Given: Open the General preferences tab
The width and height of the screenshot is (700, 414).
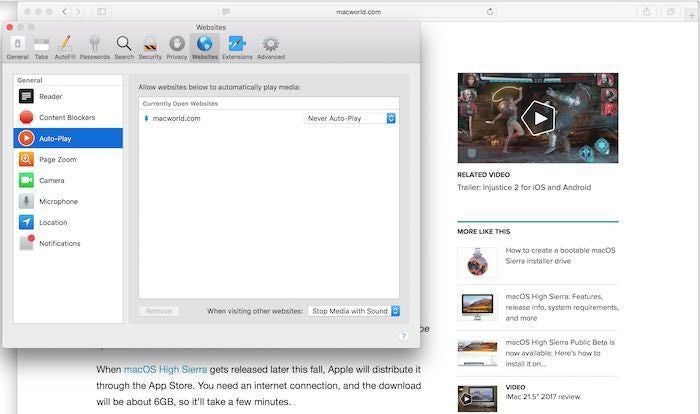Looking at the screenshot, I should [17, 48].
